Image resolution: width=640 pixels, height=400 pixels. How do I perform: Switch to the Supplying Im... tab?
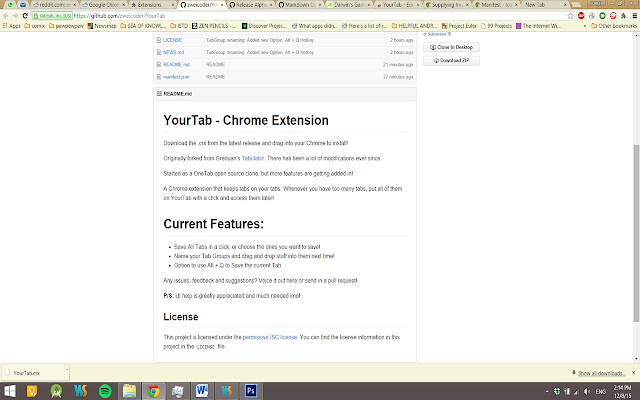(x=447, y=5)
